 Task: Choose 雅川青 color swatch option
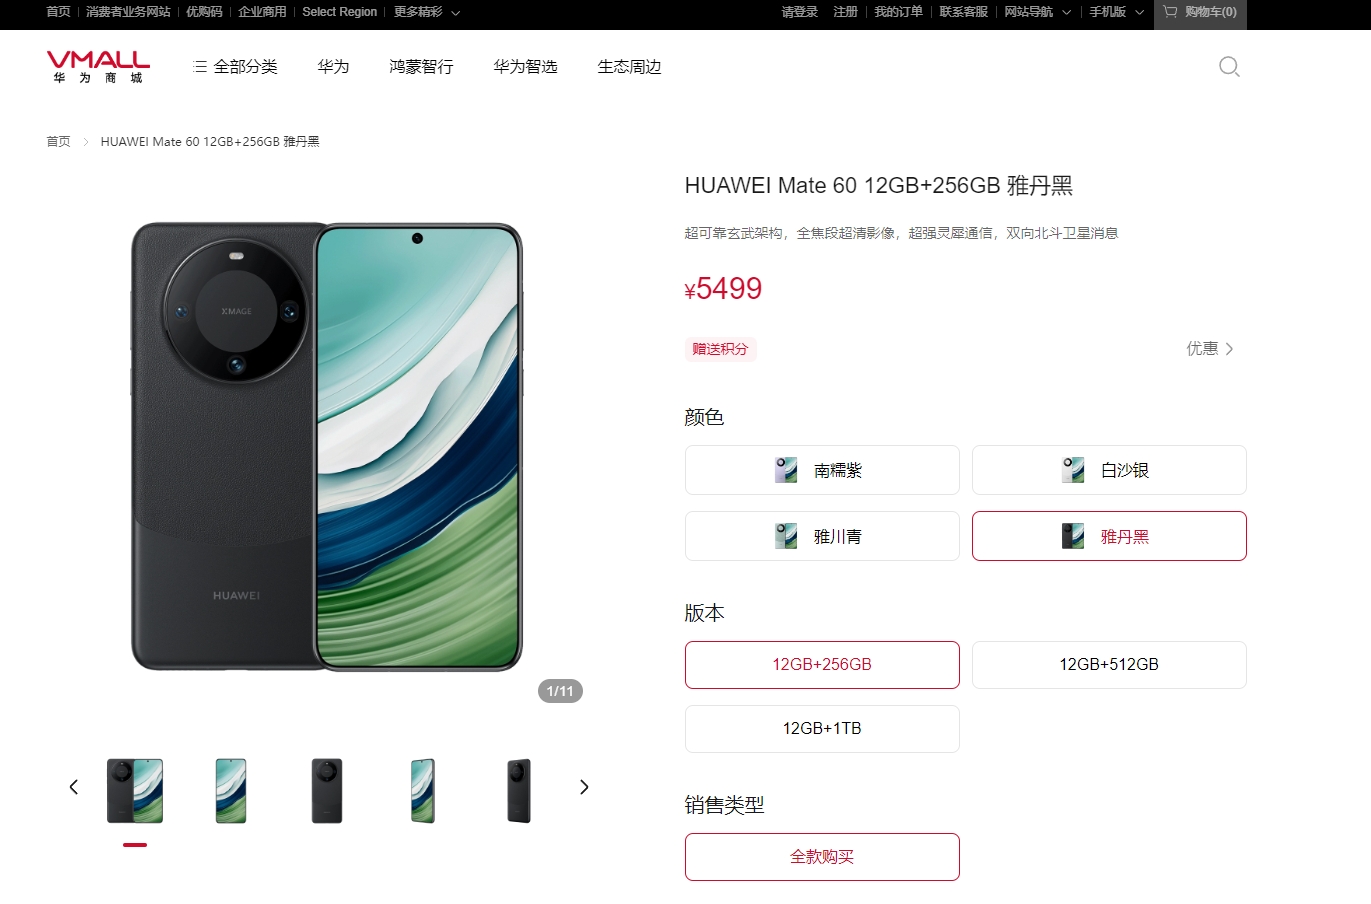pos(822,536)
